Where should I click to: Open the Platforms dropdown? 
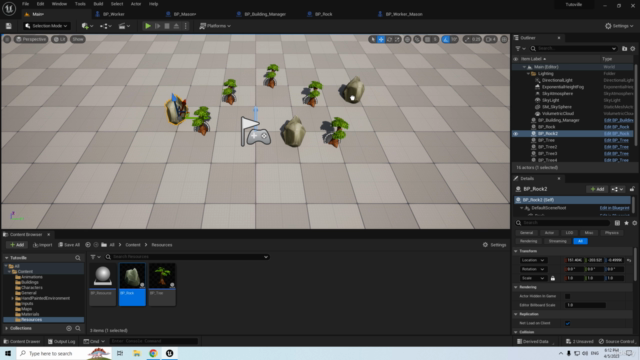215,26
